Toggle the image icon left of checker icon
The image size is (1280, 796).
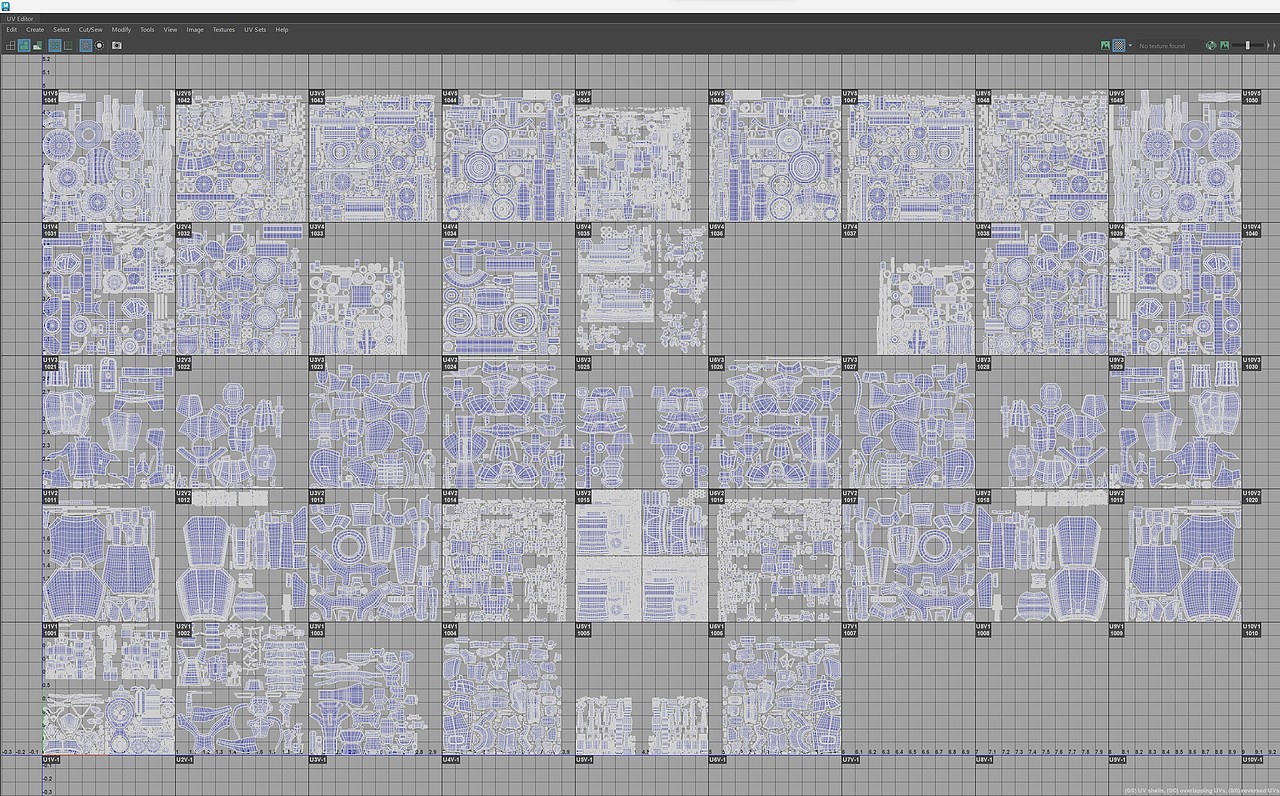tap(1105, 45)
